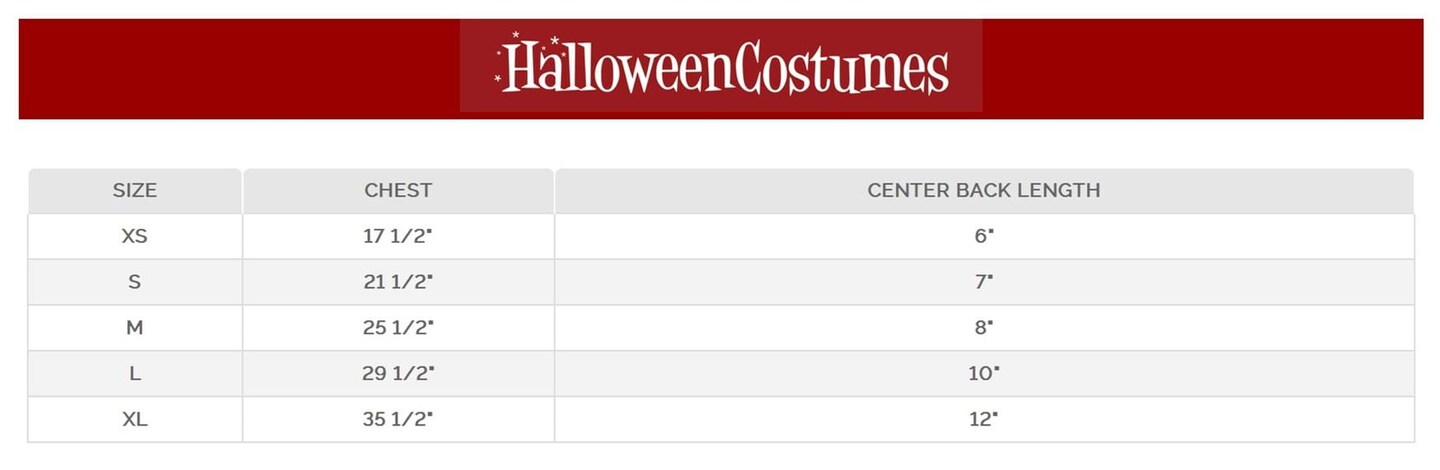1440x470 pixels.
Task: Highlight the 29 1/2" chest value
Action: [x=398, y=374]
